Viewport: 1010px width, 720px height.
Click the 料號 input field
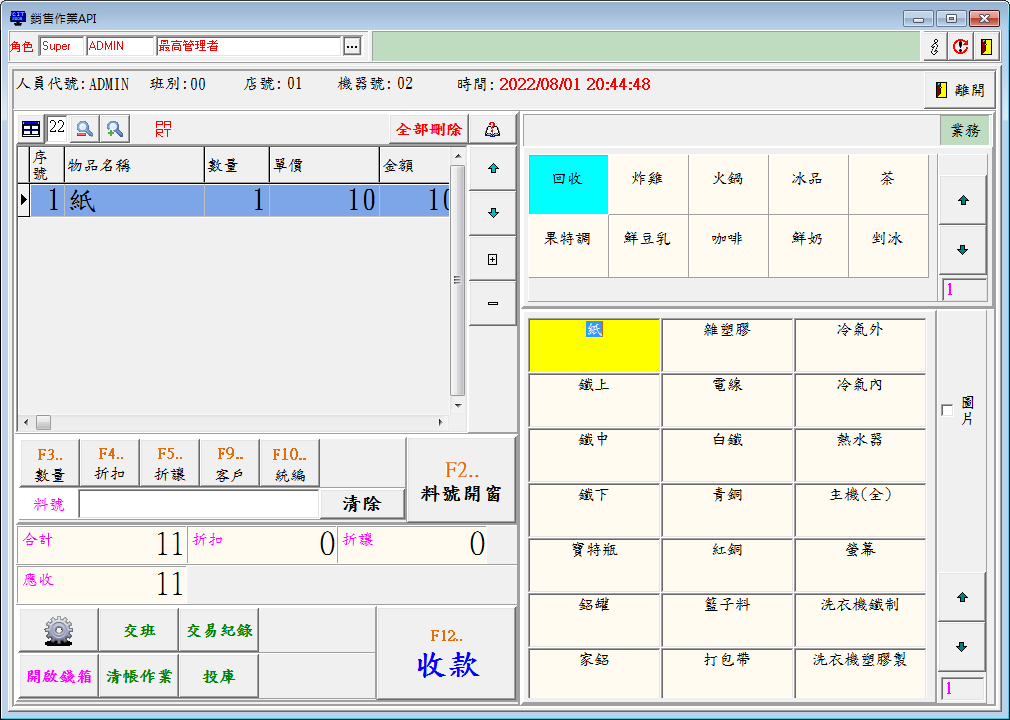(198, 504)
